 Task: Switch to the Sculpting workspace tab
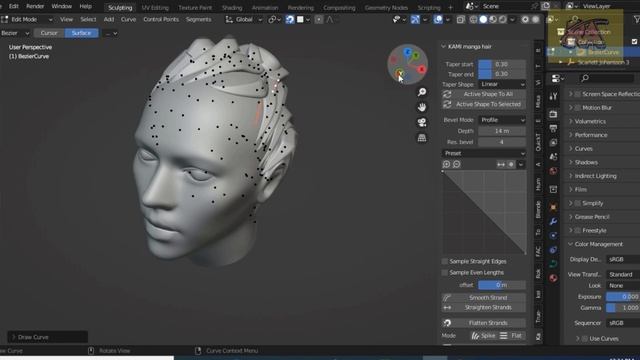[x=120, y=7]
